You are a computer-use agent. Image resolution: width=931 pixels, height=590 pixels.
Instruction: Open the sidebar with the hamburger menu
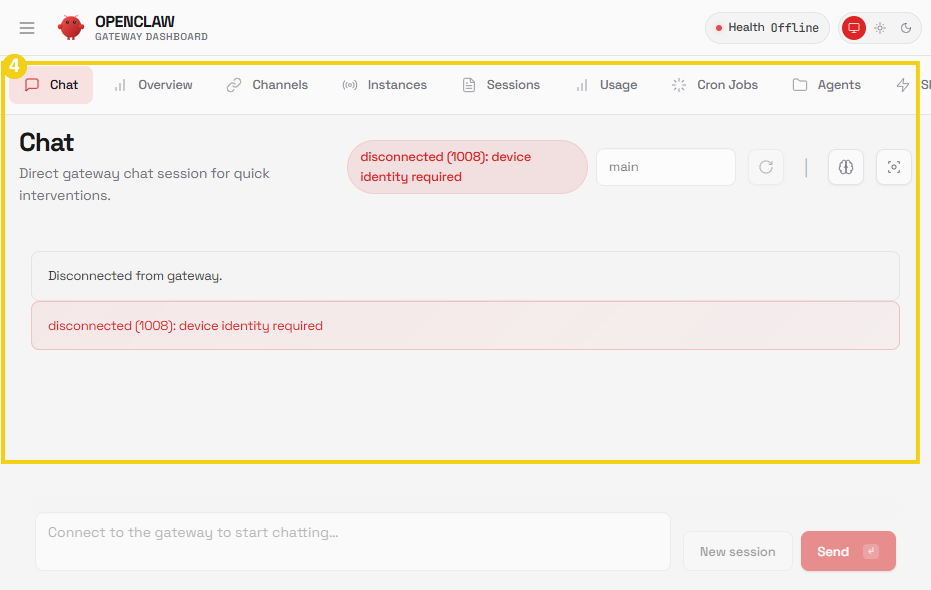(27, 28)
